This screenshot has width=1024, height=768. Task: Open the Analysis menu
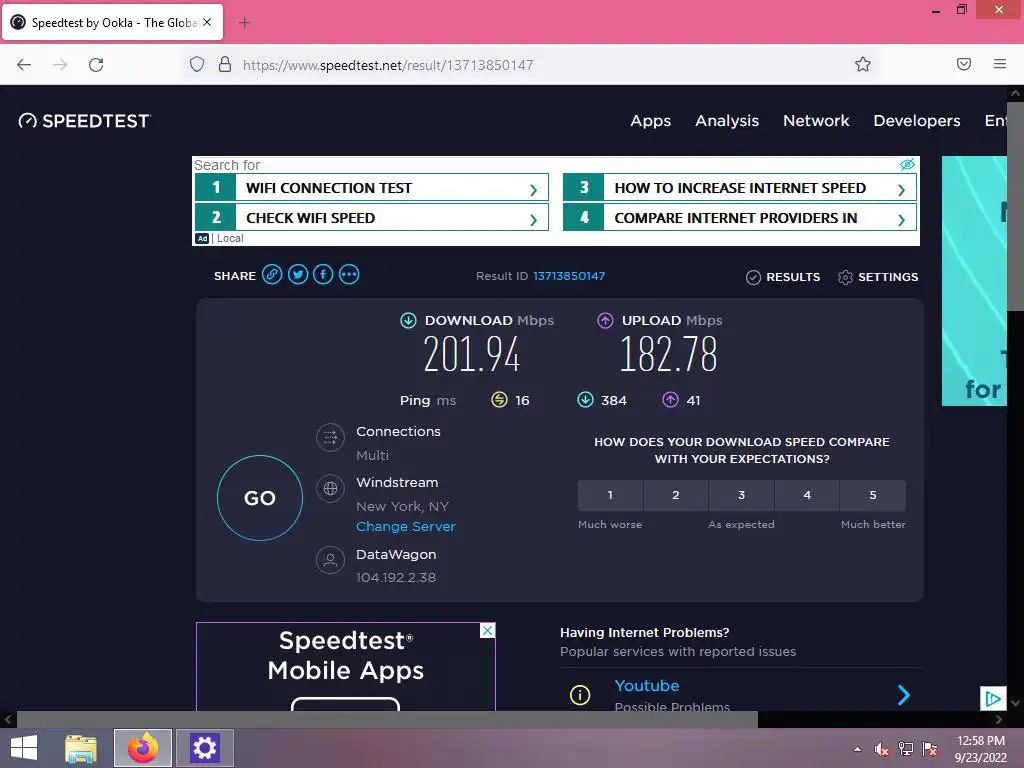point(727,121)
